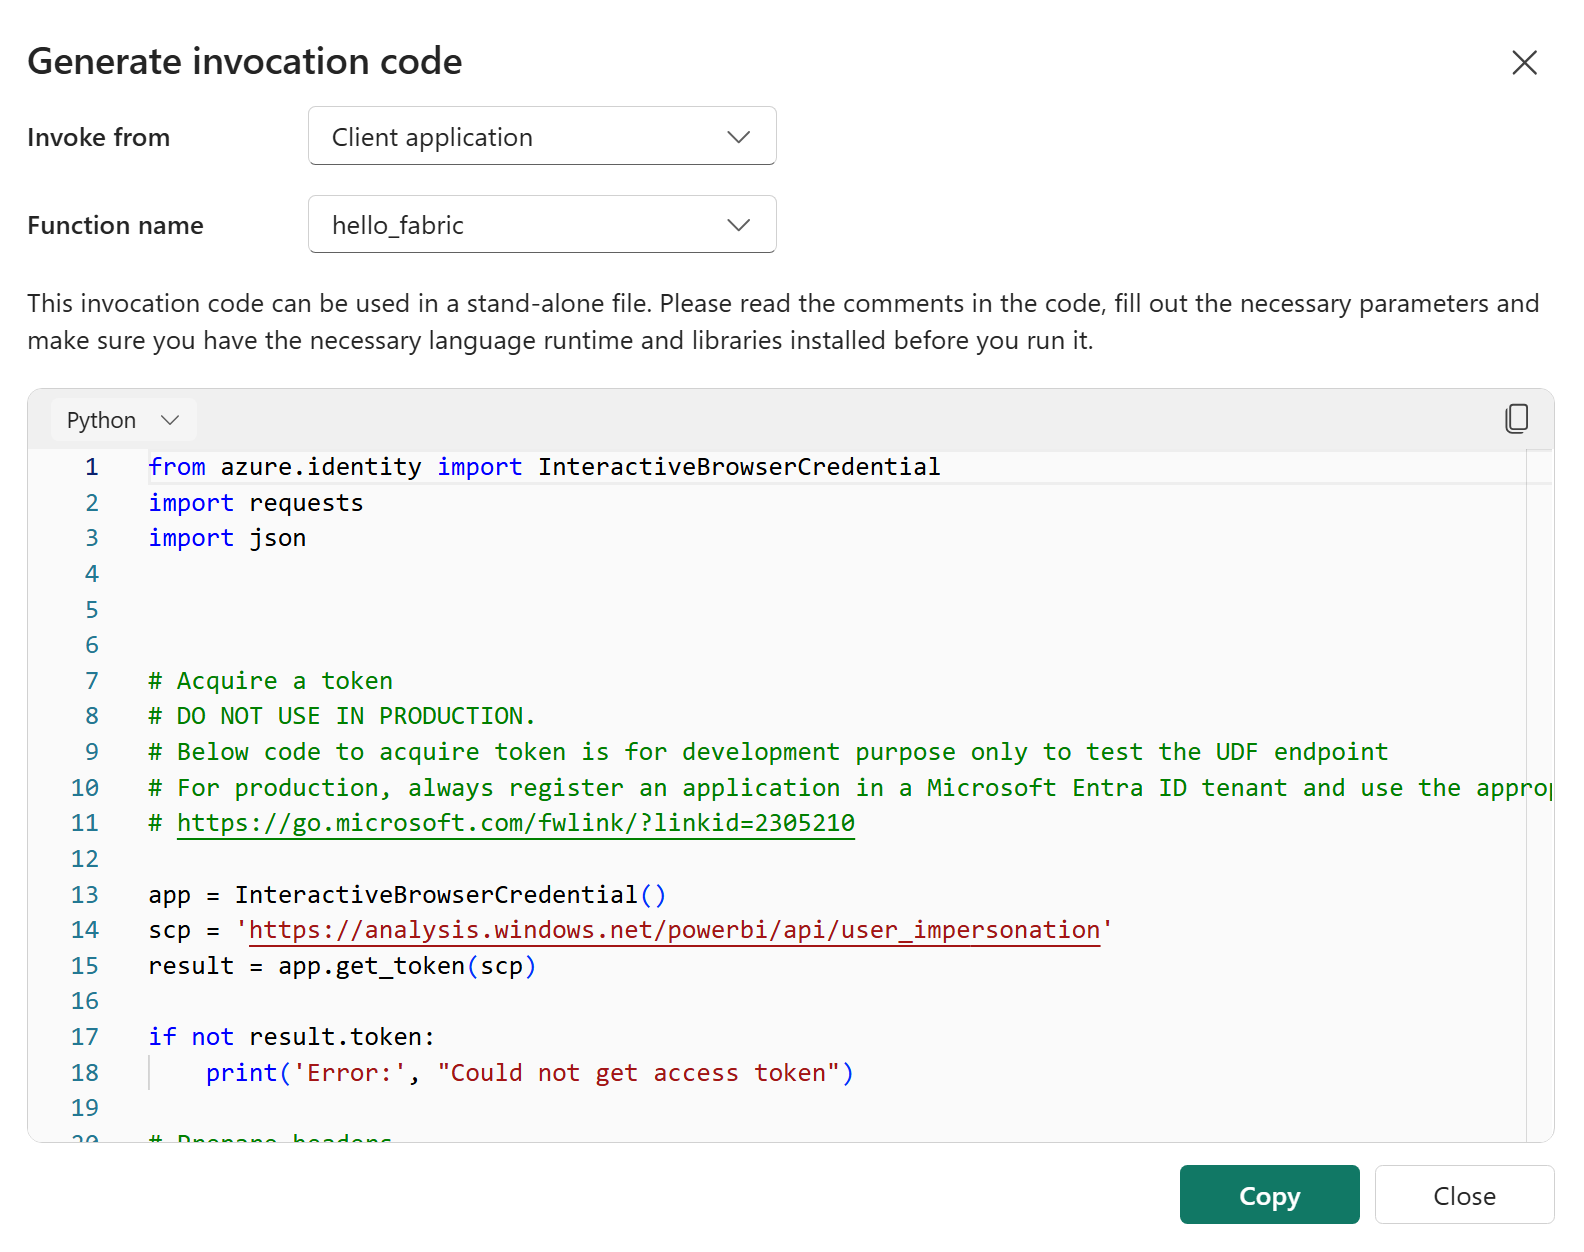This screenshot has width=1584, height=1252.
Task: Click the print 'Error:' statement line
Action: [x=529, y=1073]
